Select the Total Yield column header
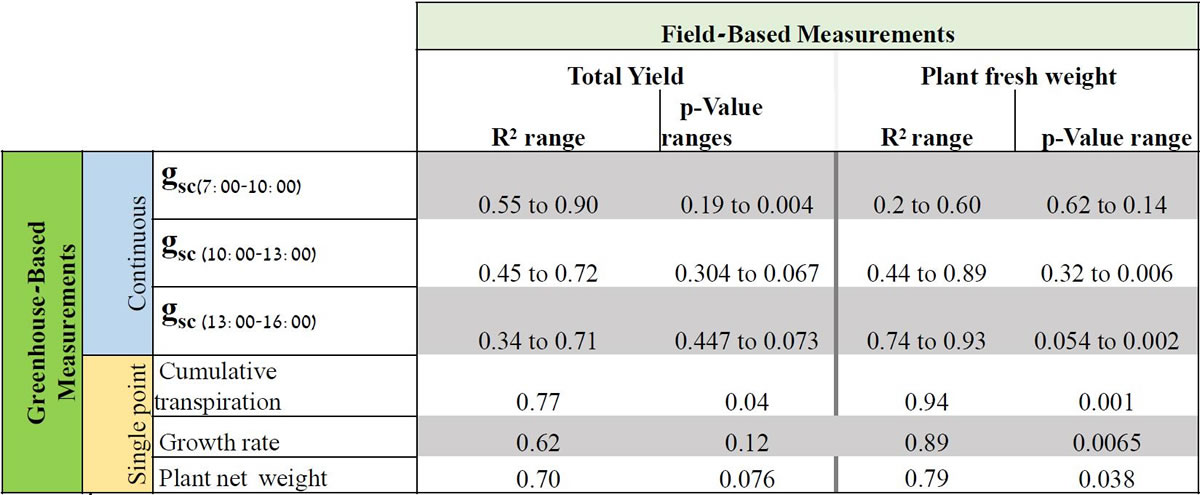This screenshot has width=1200, height=495. pyautogui.click(x=625, y=76)
